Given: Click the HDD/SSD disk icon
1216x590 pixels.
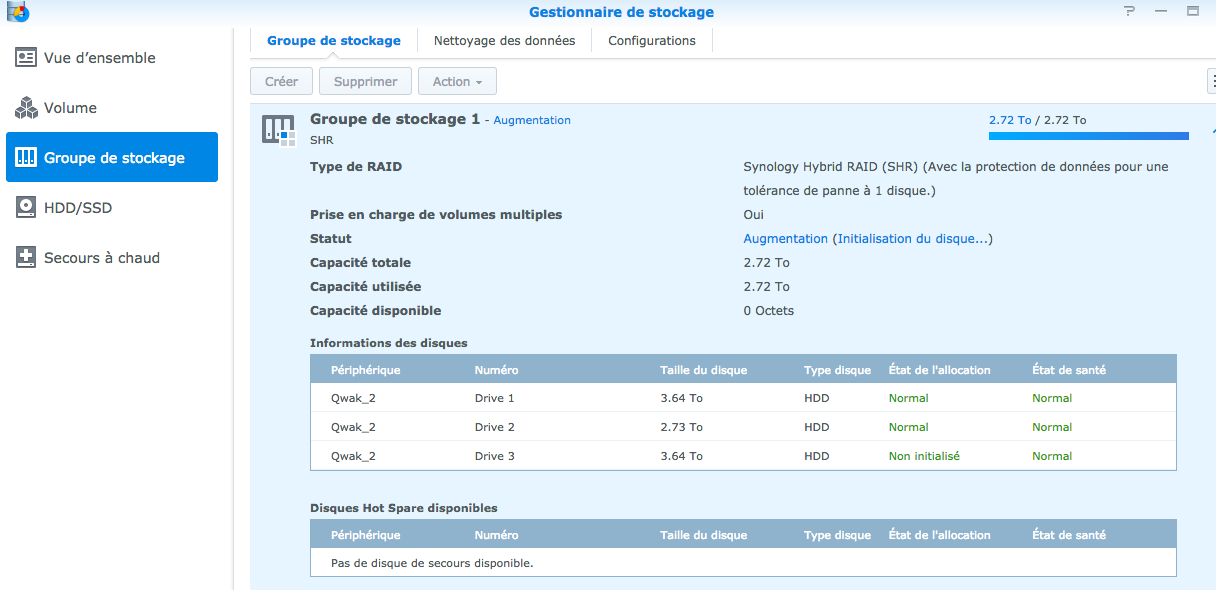Looking at the screenshot, I should tap(26, 208).
